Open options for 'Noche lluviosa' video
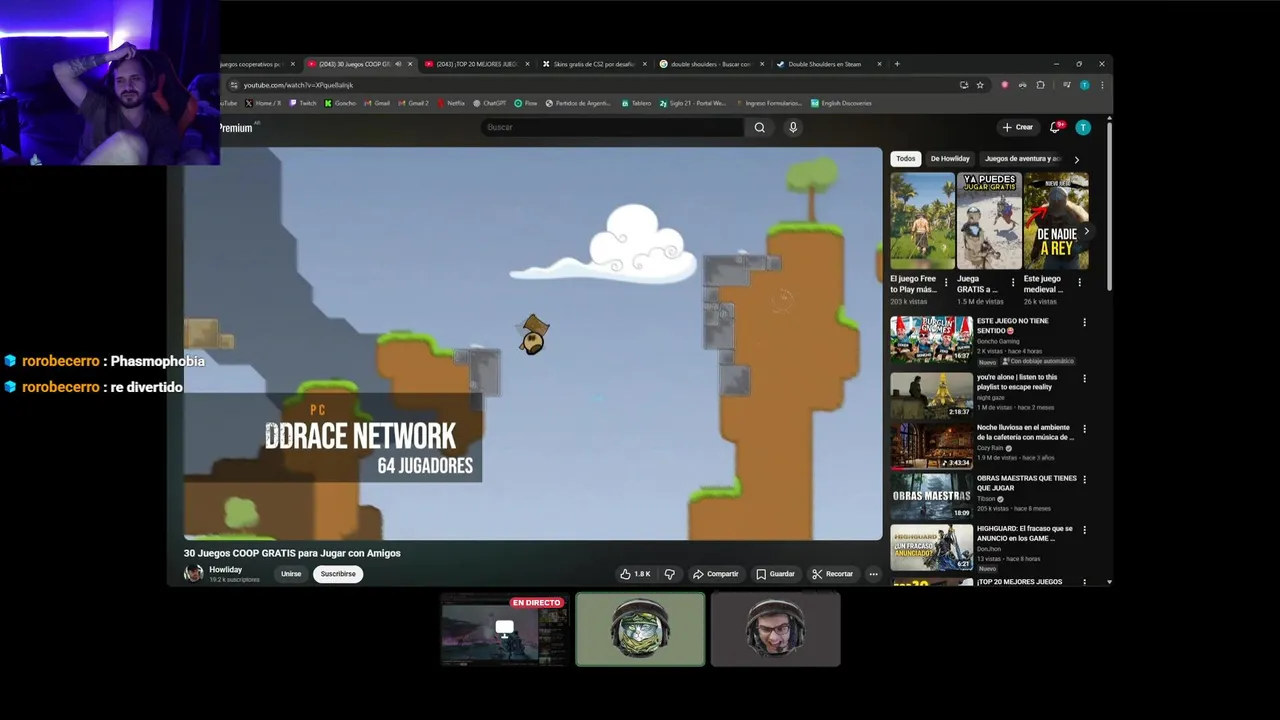This screenshot has width=1280, height=720. (x=1084, y=429)
